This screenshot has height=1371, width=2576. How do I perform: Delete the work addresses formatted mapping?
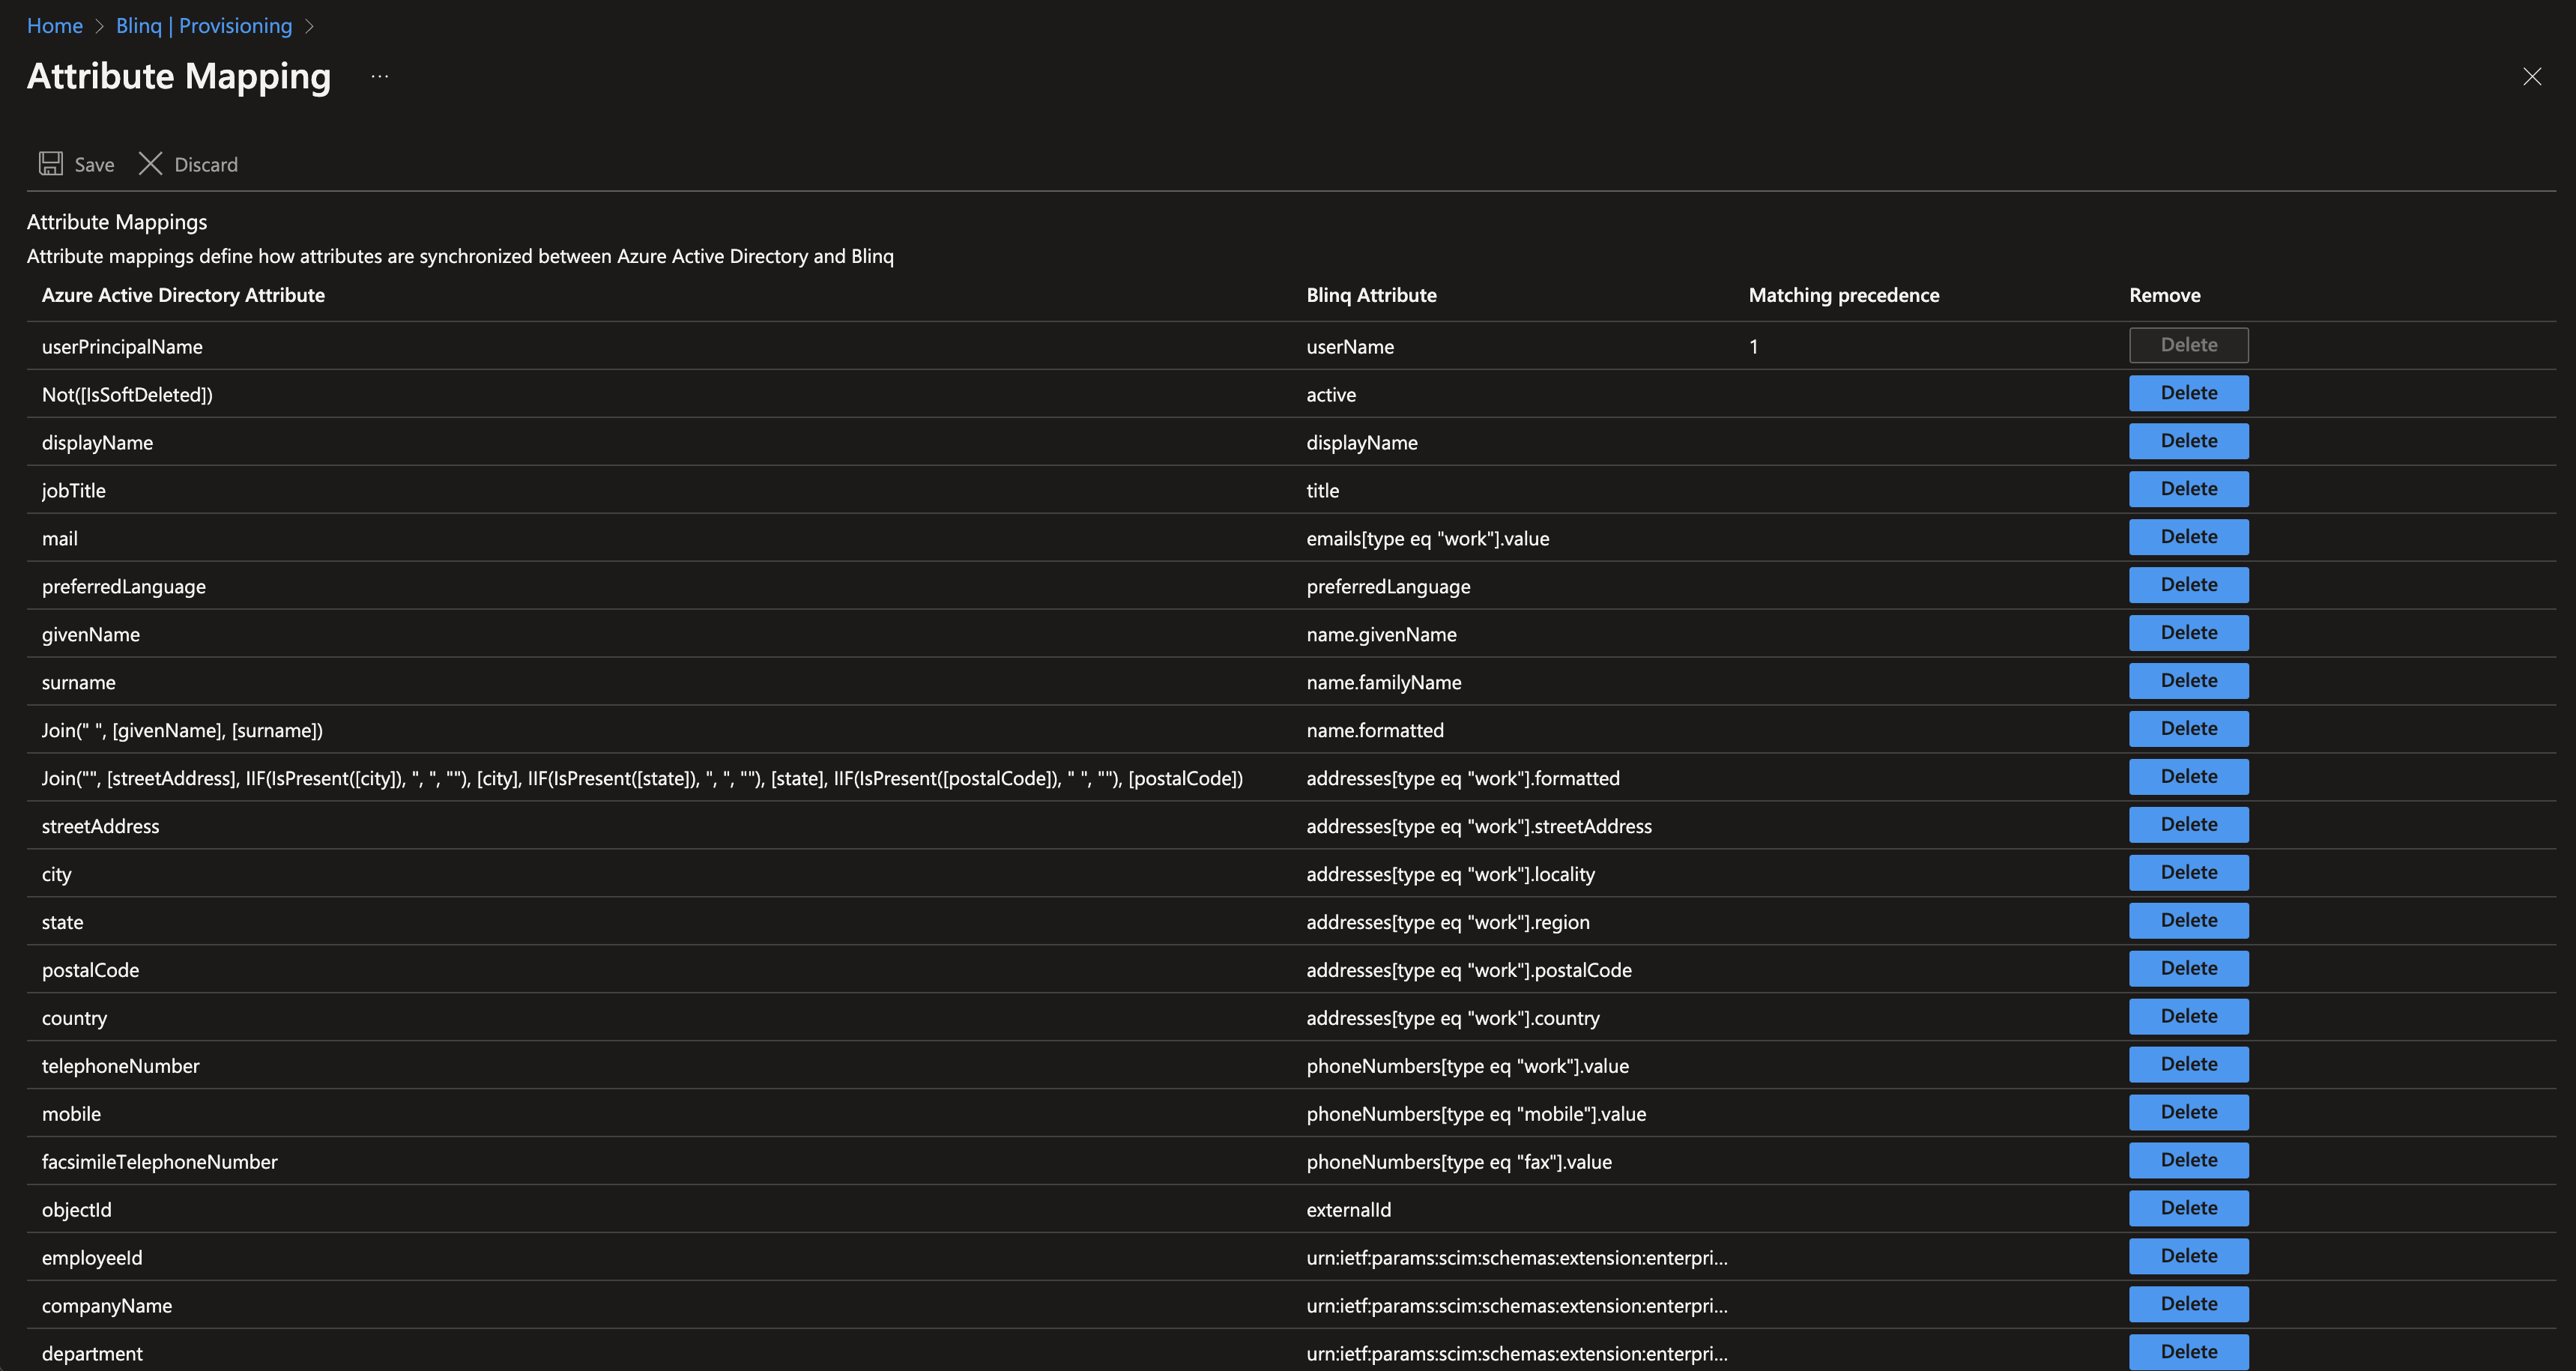pyautogui.click(x=2188, y=777)
